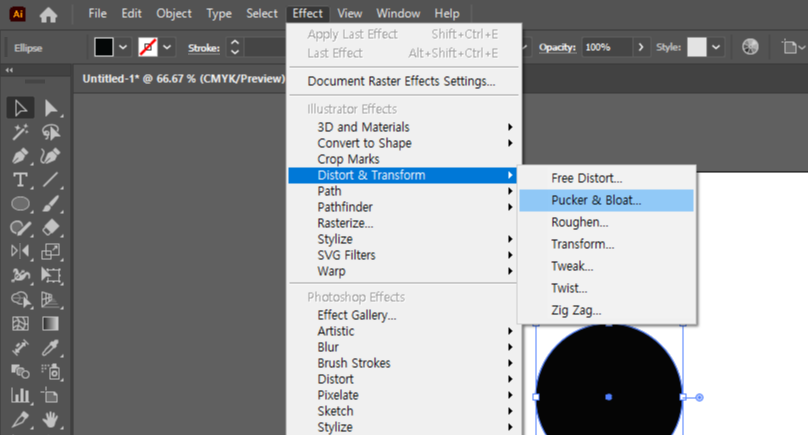The image size is (808, 435).
Task: Expand the Convert to Shape submenu
Action: (402, 143)
